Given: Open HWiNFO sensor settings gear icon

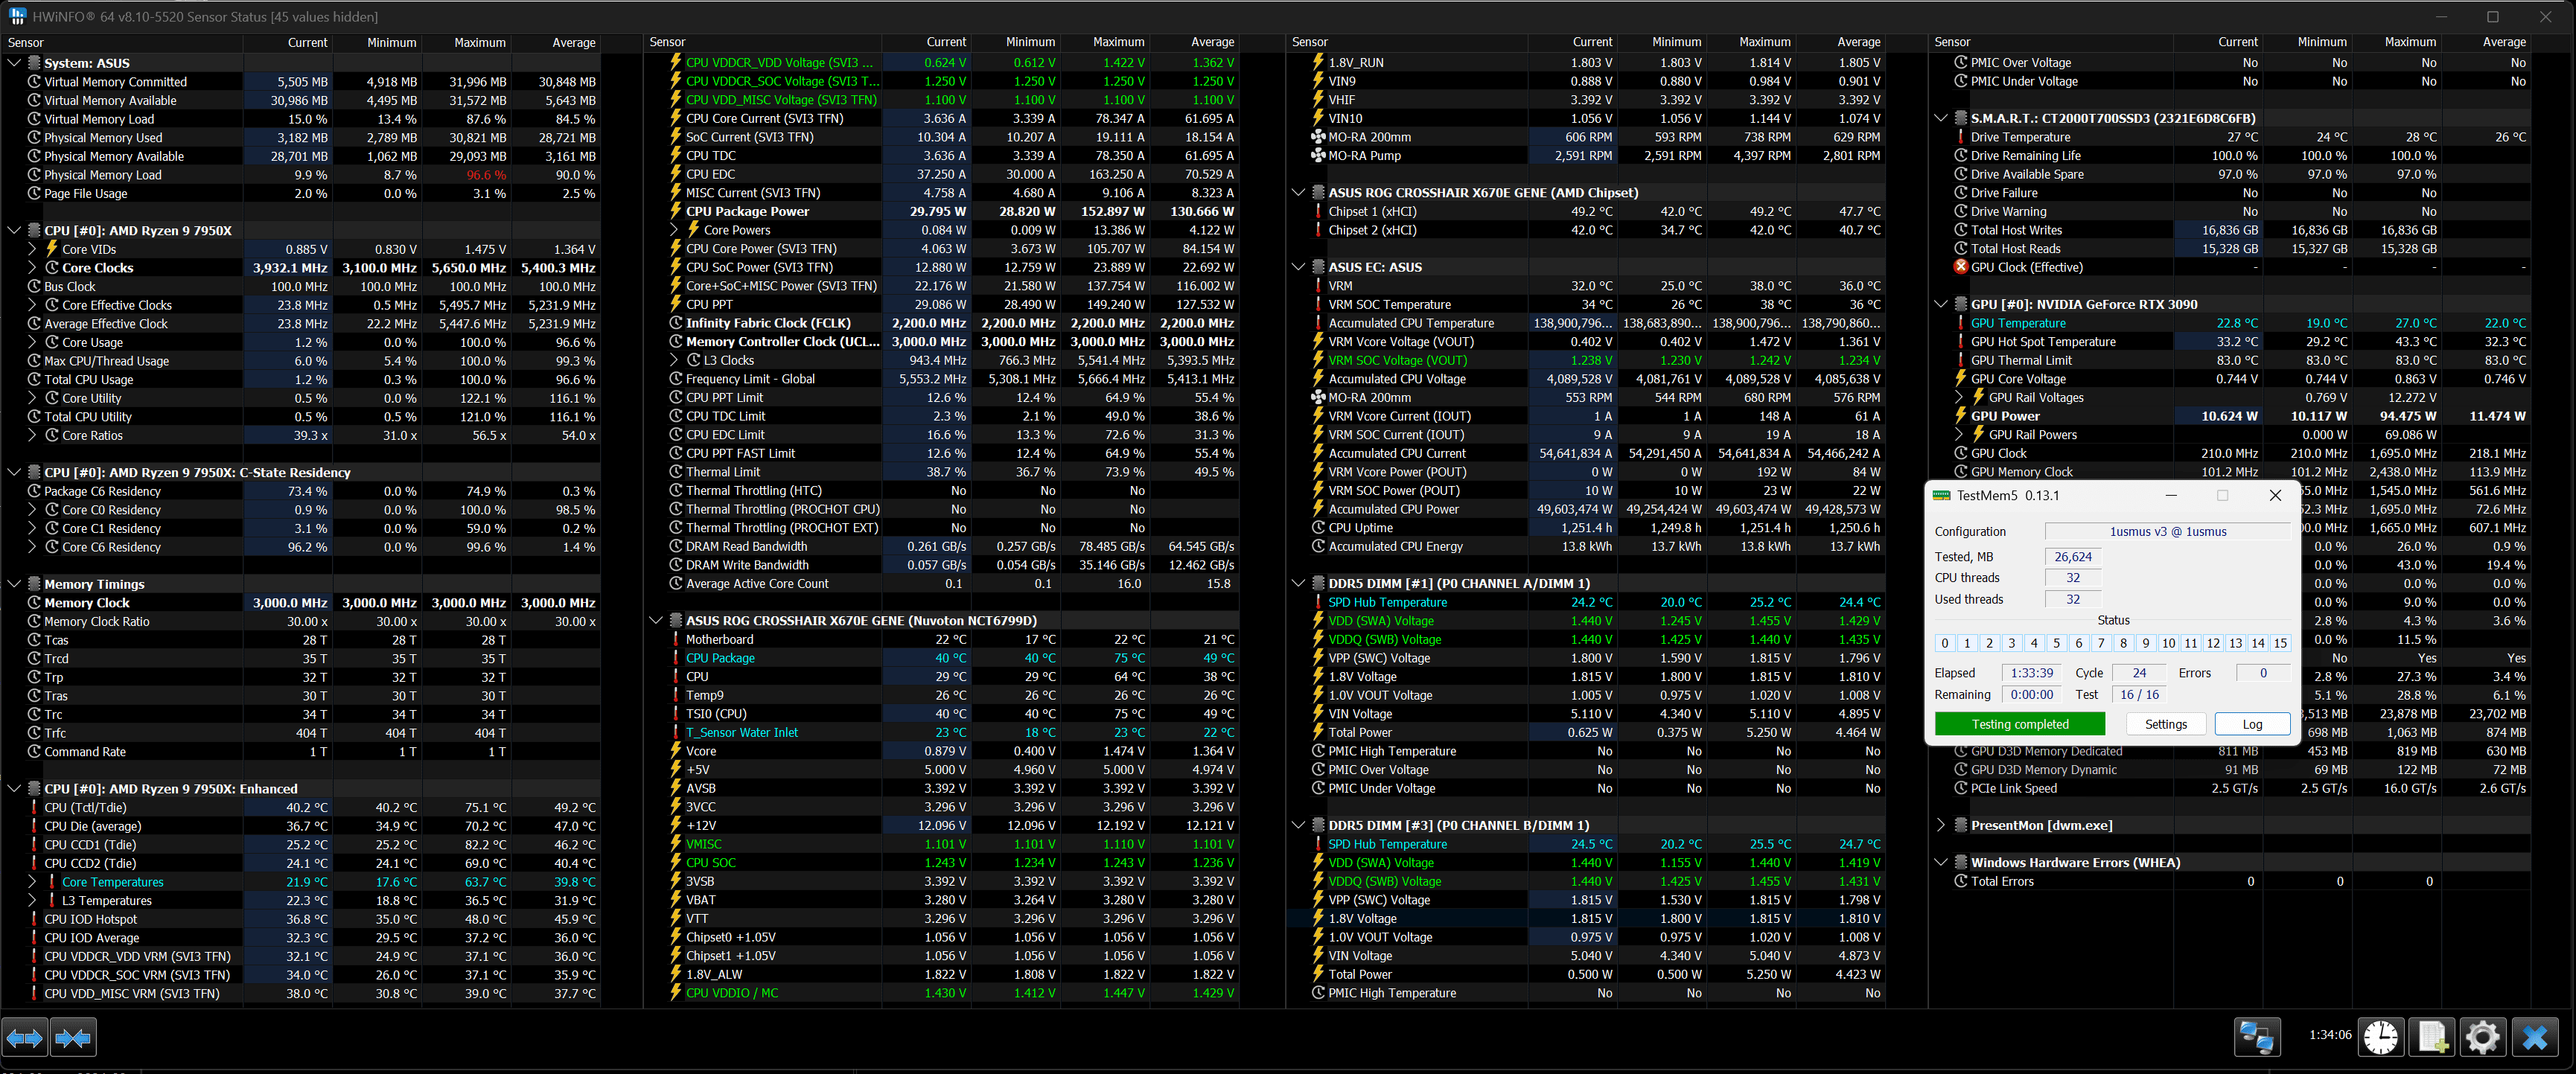Looking at the screenshot, I should [x=2482, y=1037].
